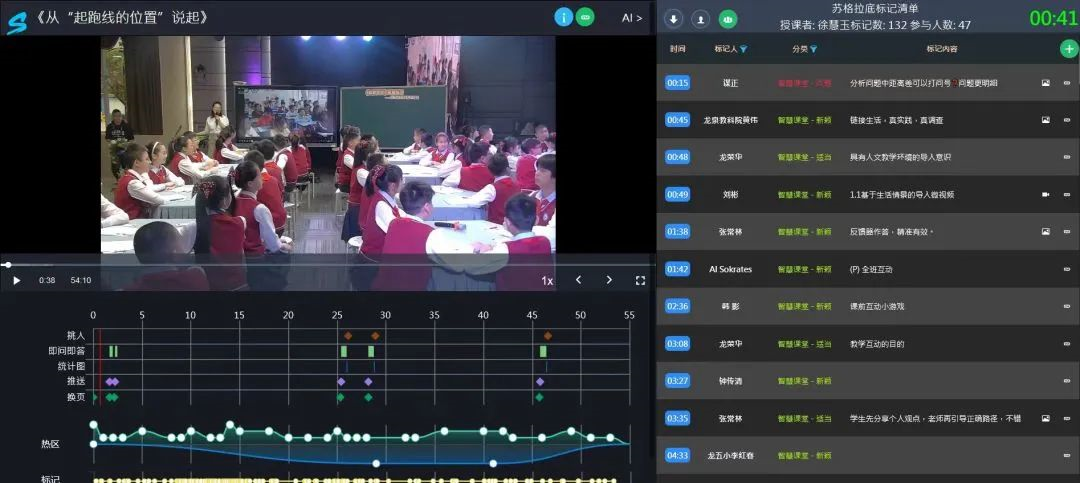
Task: Click the orange 挑人 marker near minute 46
Action: point(547,336)
